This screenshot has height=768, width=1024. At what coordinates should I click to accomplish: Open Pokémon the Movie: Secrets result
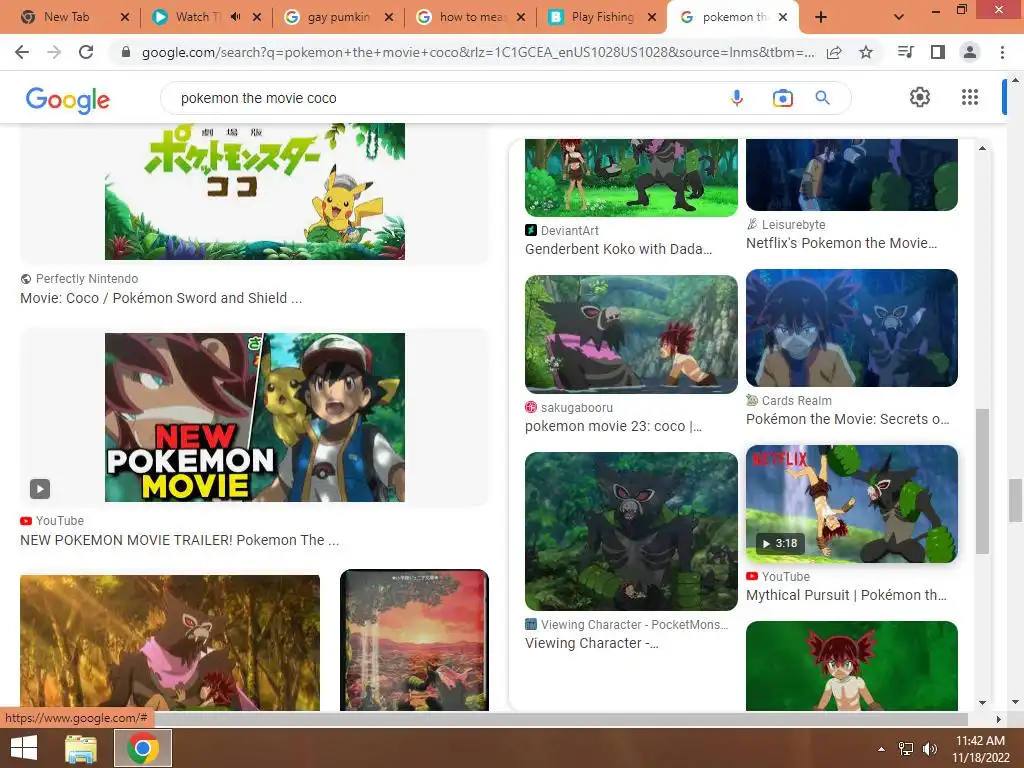[848, 419]
